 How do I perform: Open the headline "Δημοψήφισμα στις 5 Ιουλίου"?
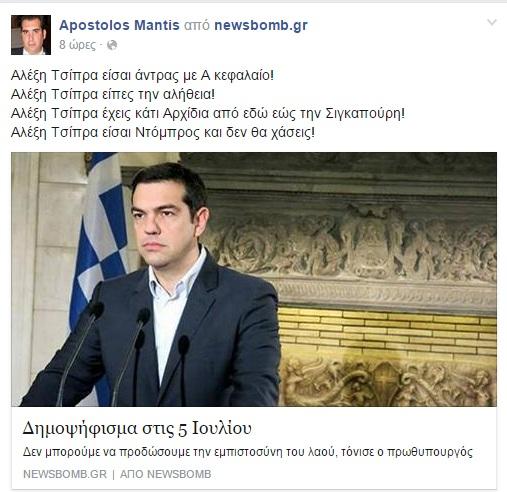point(137,429)
